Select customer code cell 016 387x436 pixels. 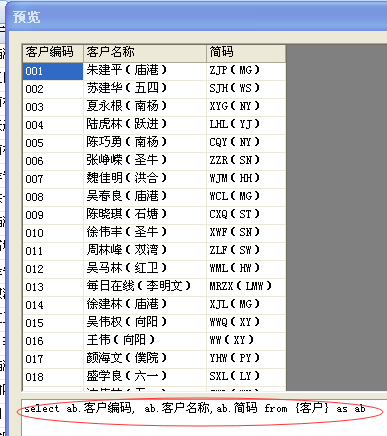click(53, 341)
